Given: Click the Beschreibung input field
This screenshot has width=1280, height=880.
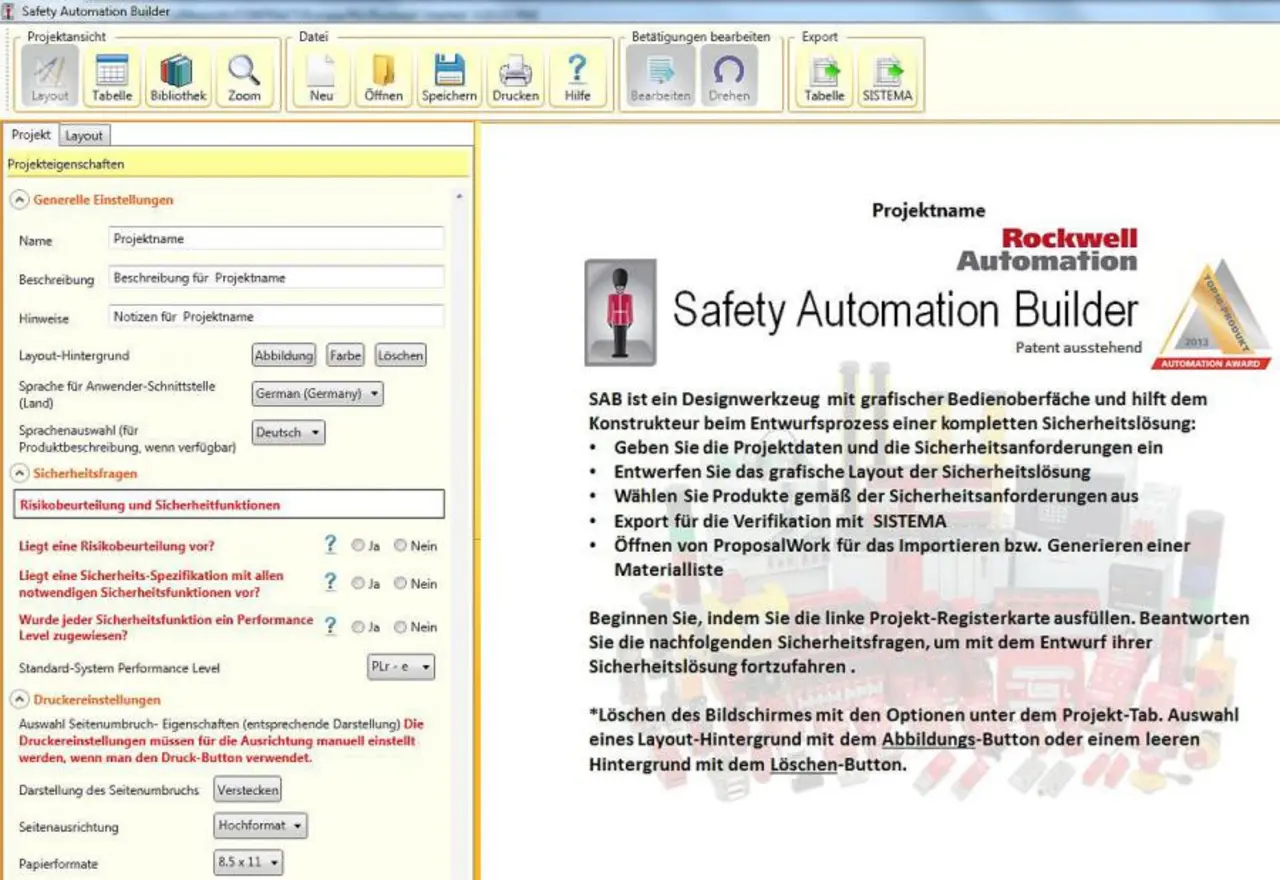Looking at the screenshot, I should click(x=276, y=277).
